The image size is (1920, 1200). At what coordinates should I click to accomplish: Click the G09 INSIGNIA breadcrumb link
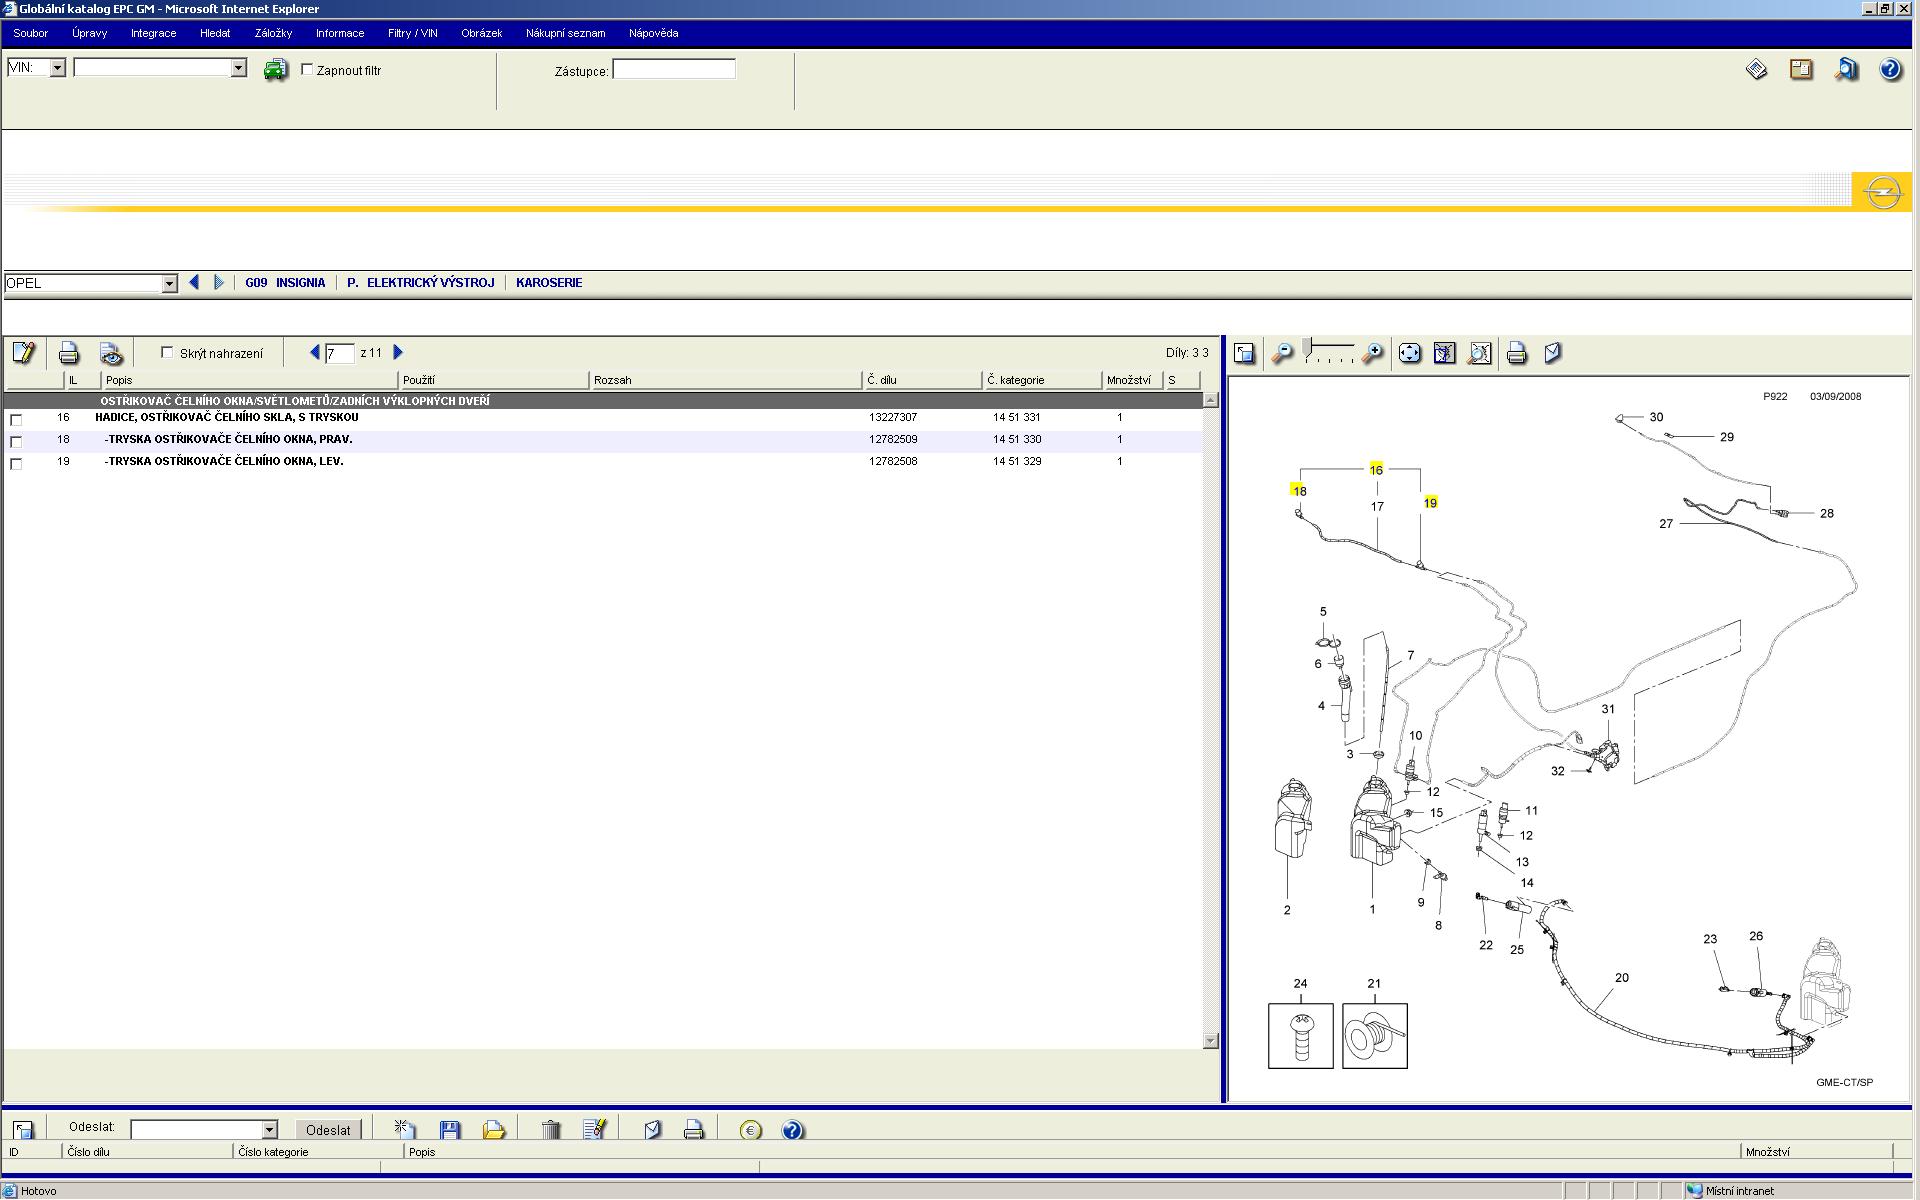285,283
